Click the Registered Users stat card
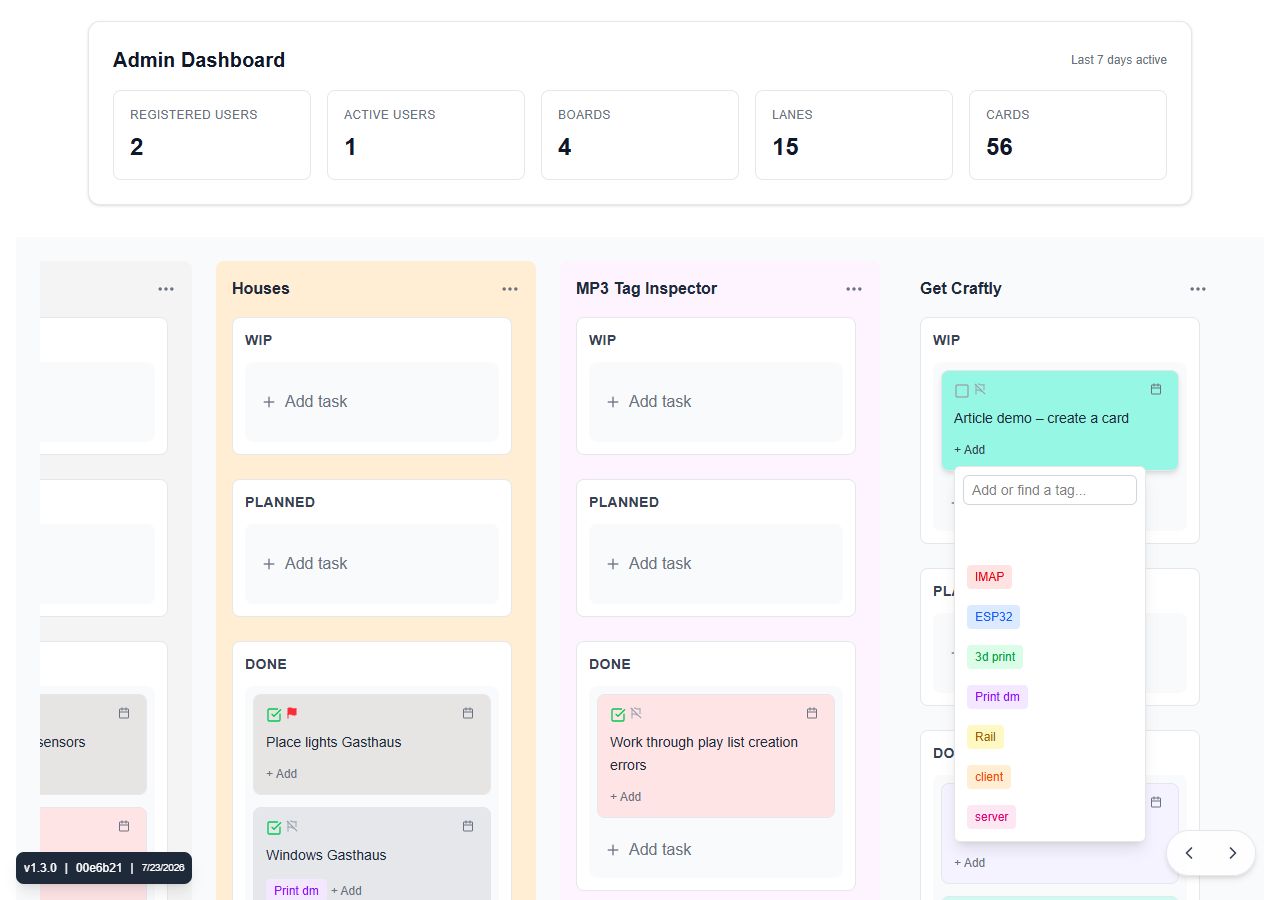 (212, 135)
